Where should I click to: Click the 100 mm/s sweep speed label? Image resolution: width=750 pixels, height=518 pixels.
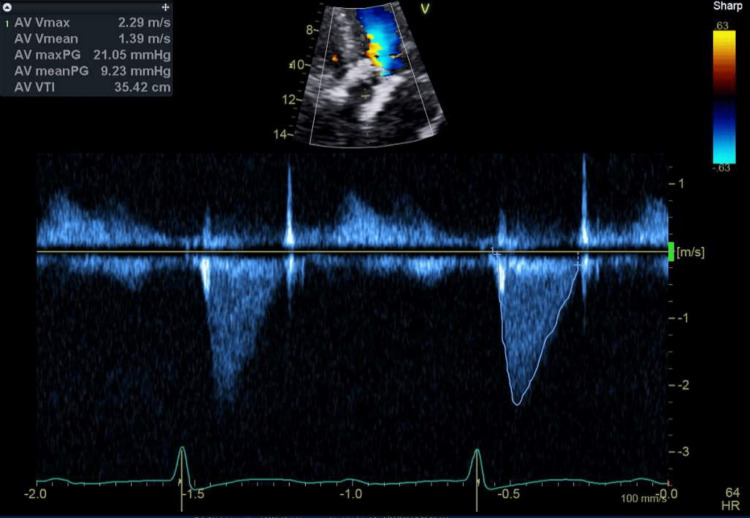click(x=642, y=499)
